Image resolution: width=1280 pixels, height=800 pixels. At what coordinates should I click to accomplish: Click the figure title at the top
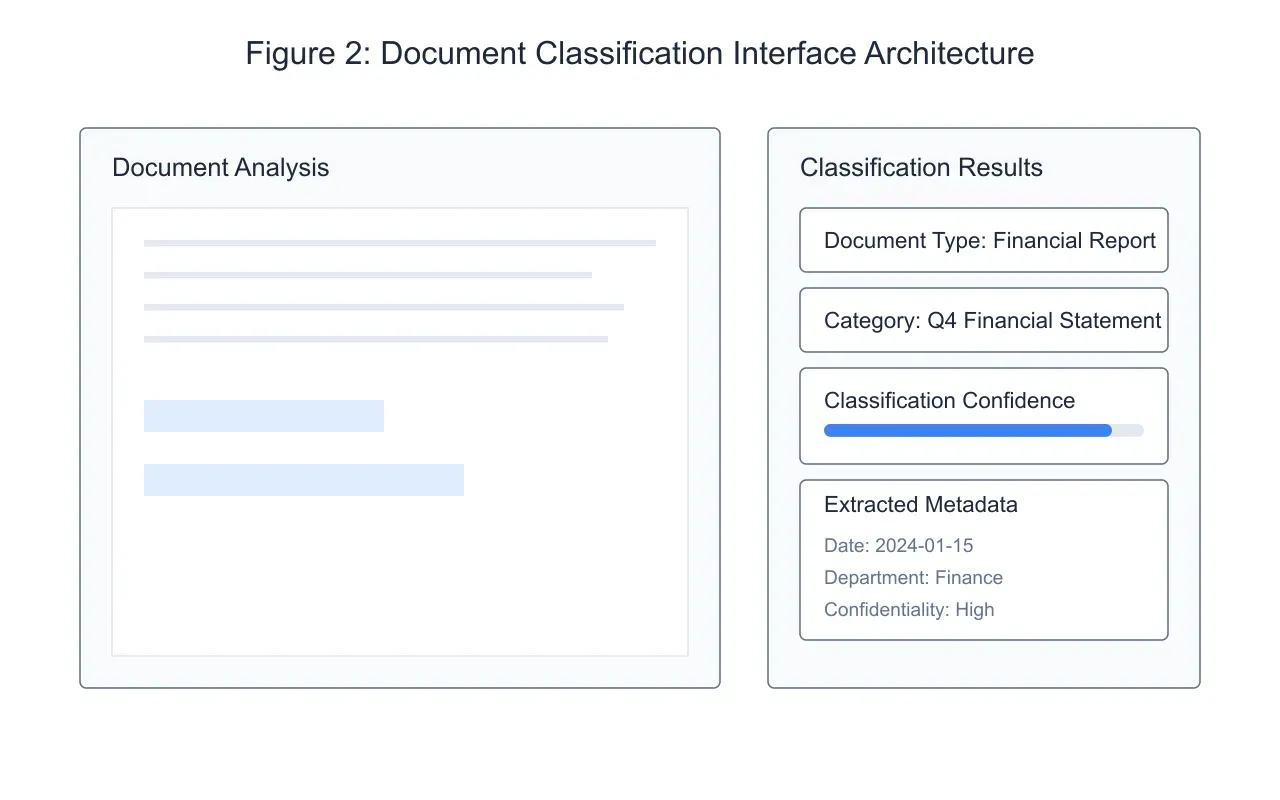pyautogui.click(x=640, y=53)
